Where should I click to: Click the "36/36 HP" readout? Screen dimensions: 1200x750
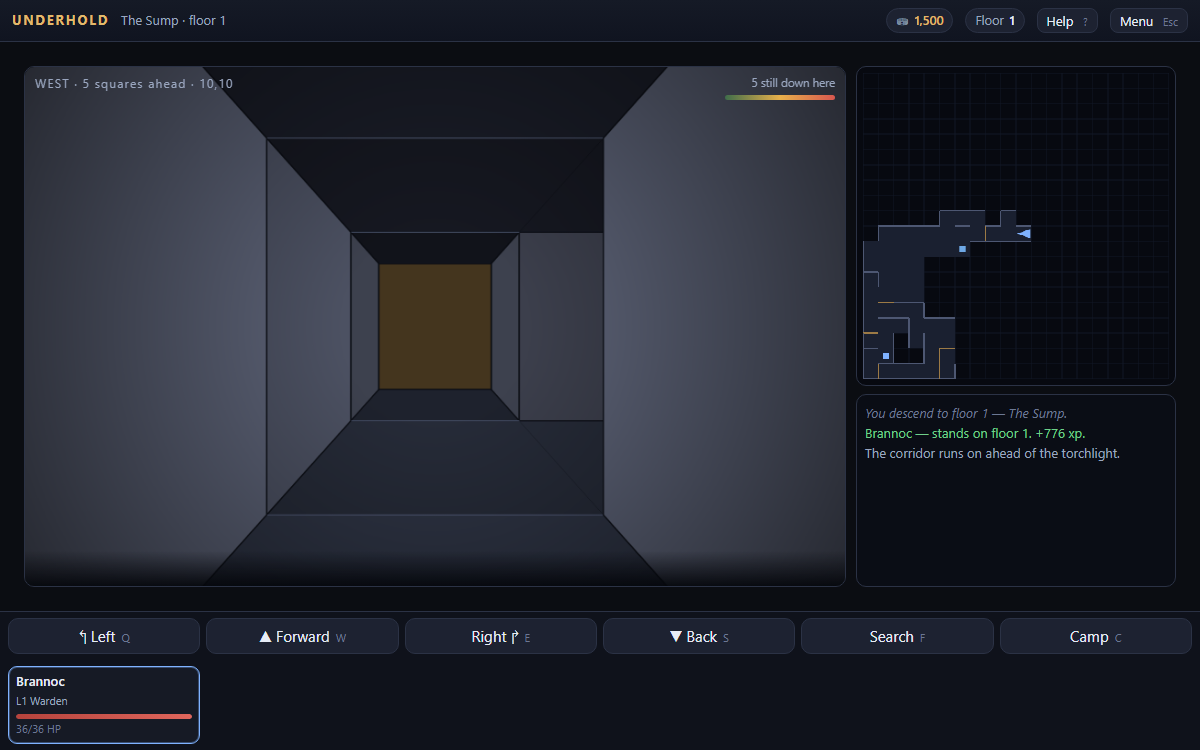38,729
